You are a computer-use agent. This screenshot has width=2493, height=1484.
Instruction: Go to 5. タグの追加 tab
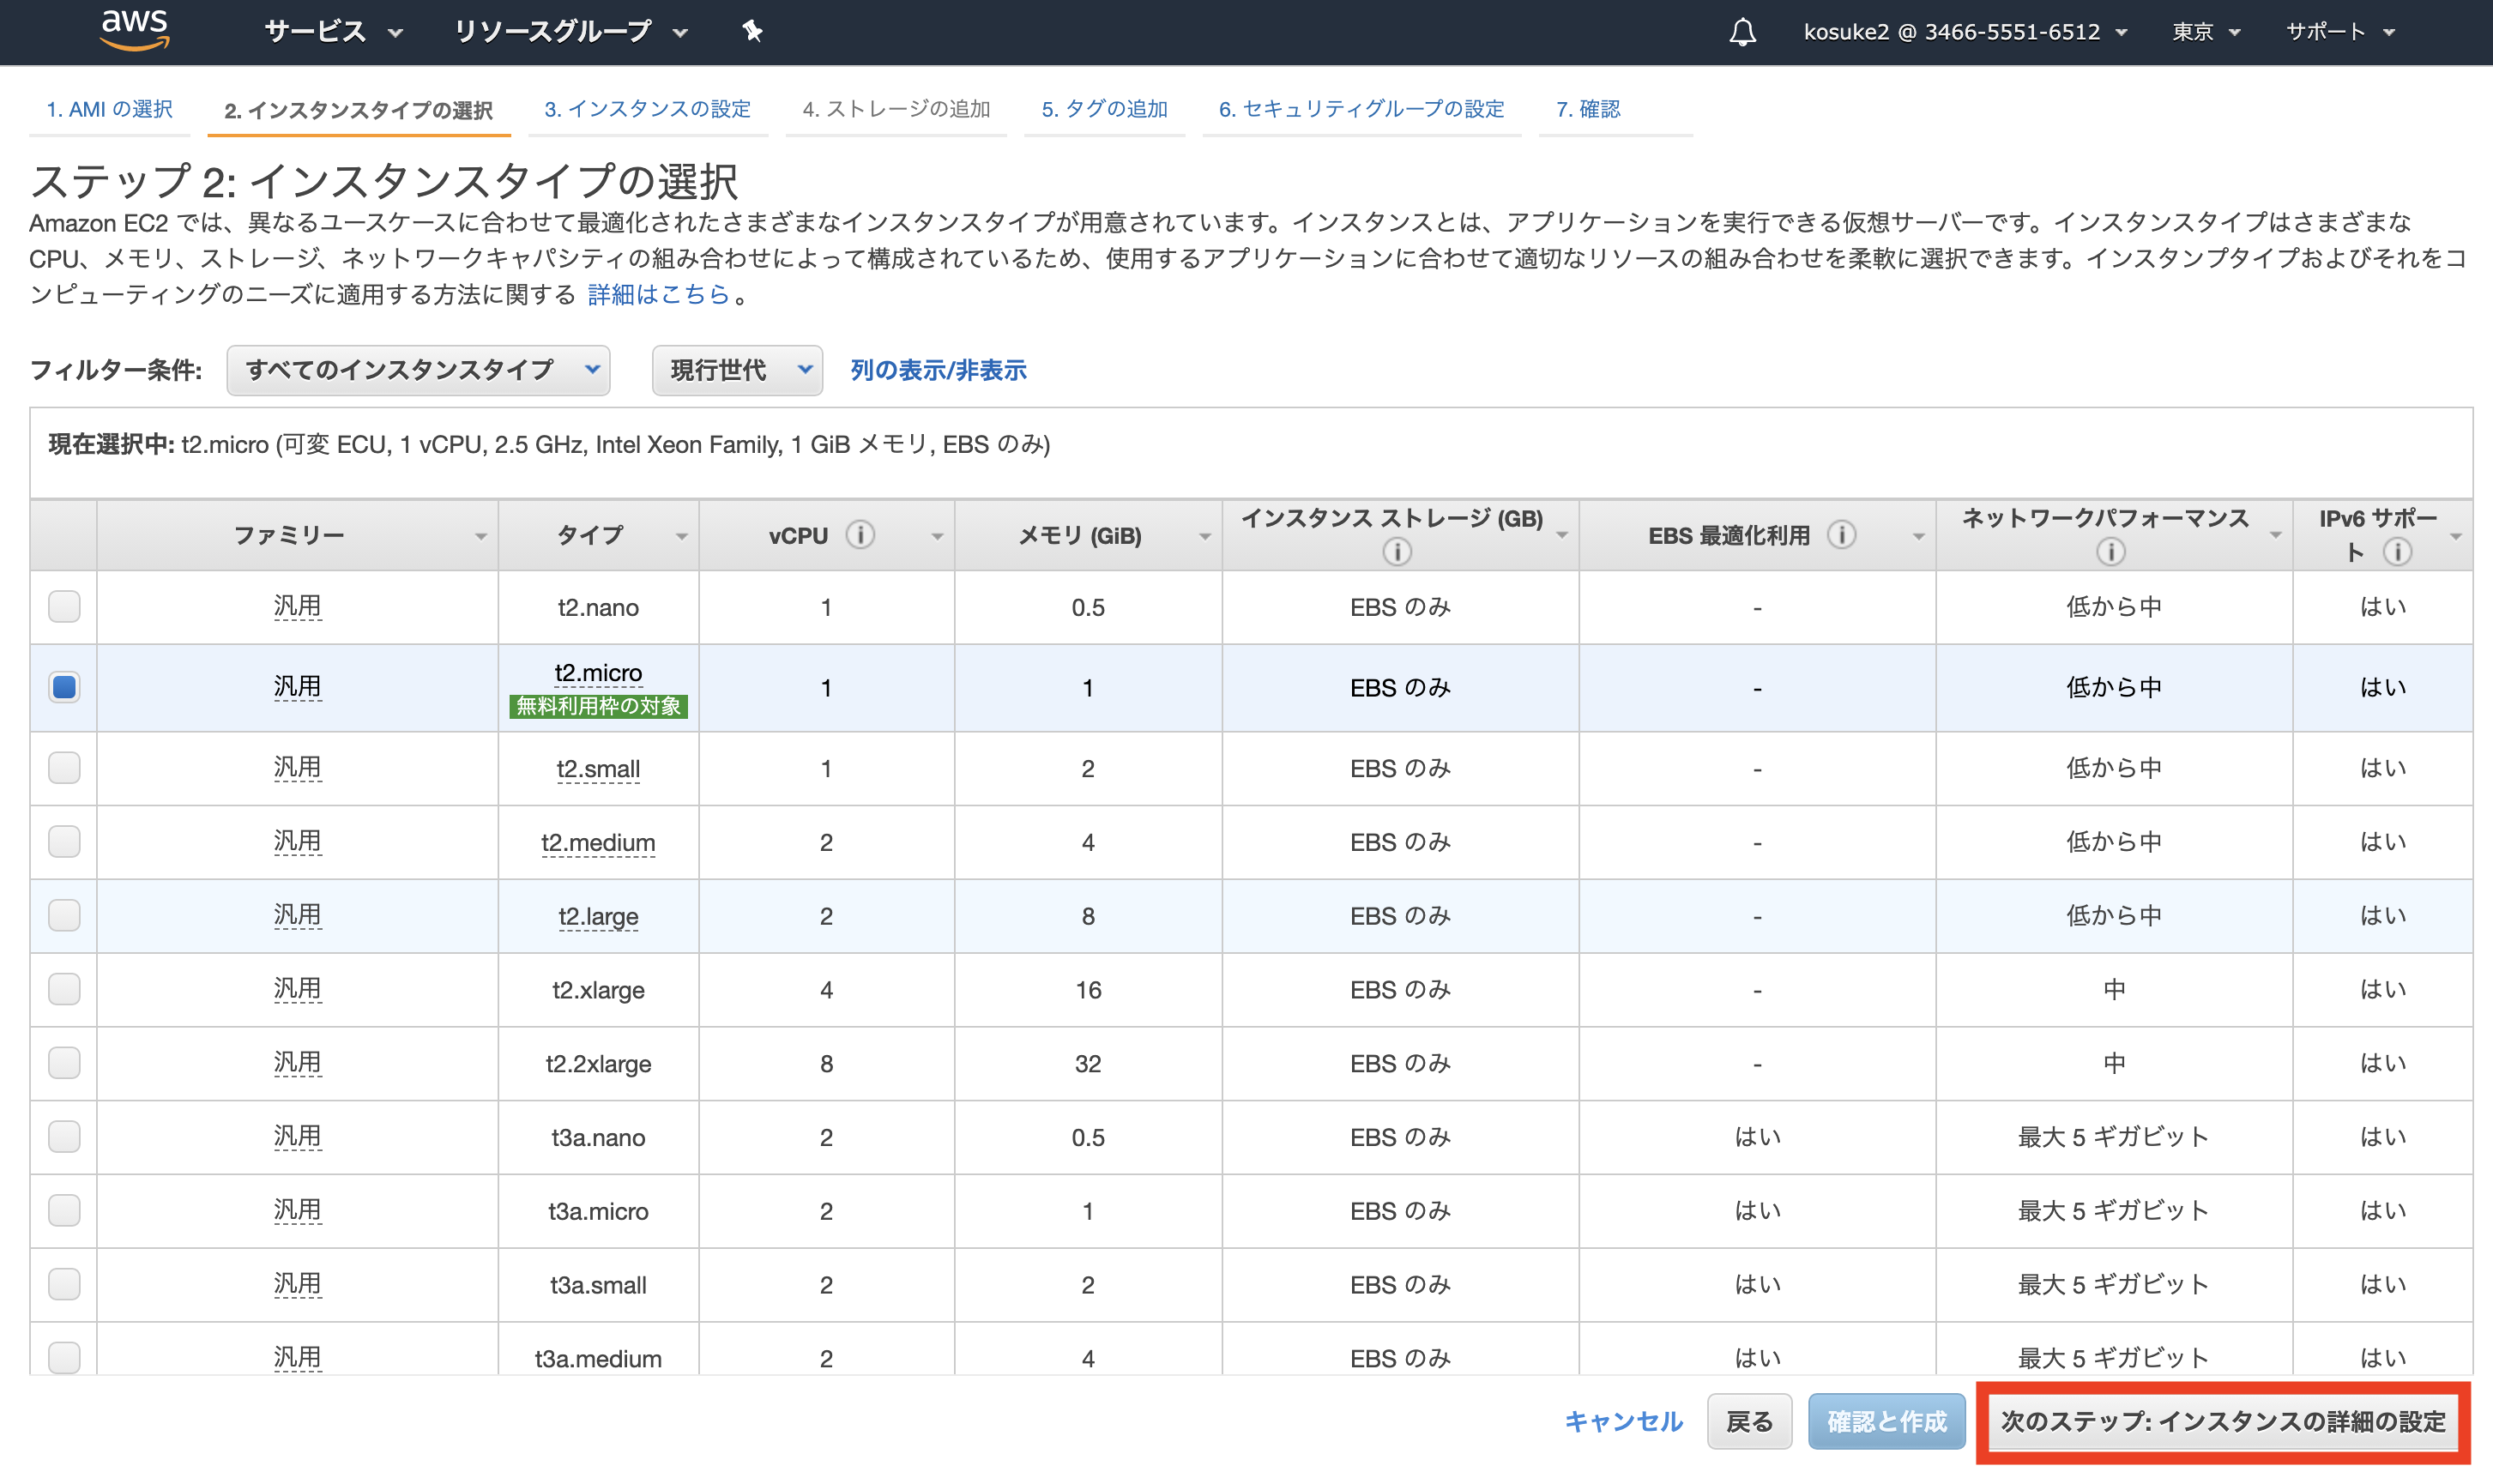coord(1104,109)
